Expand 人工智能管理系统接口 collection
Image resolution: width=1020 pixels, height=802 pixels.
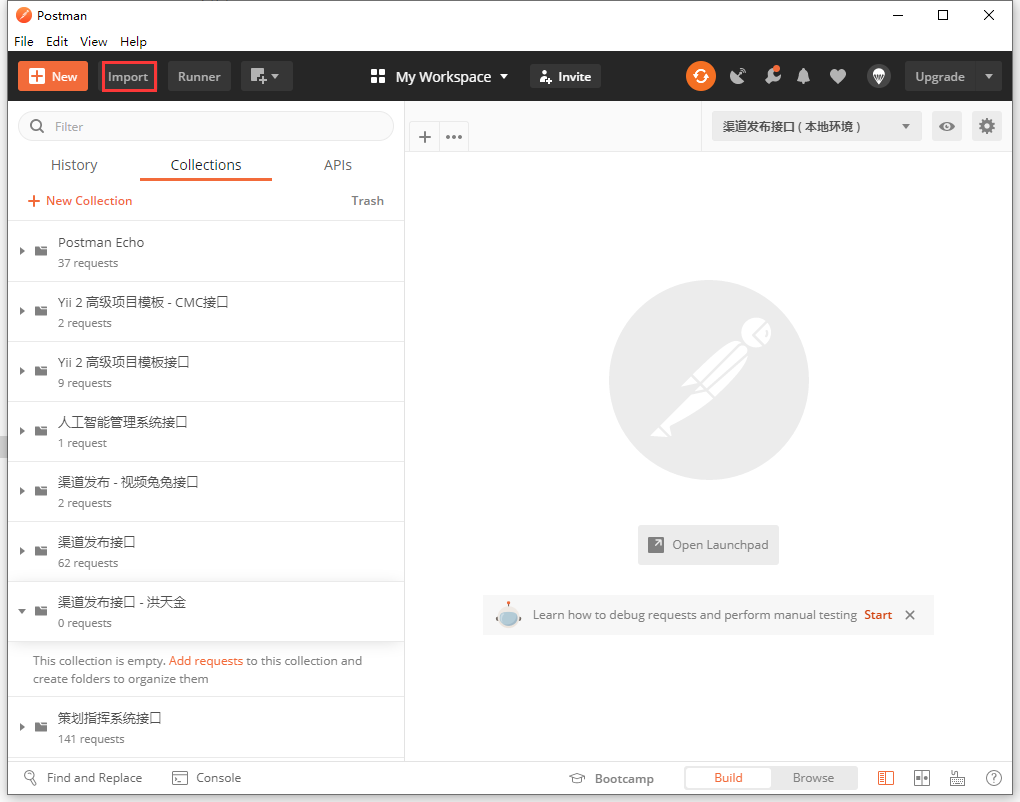tap(22, 431)
